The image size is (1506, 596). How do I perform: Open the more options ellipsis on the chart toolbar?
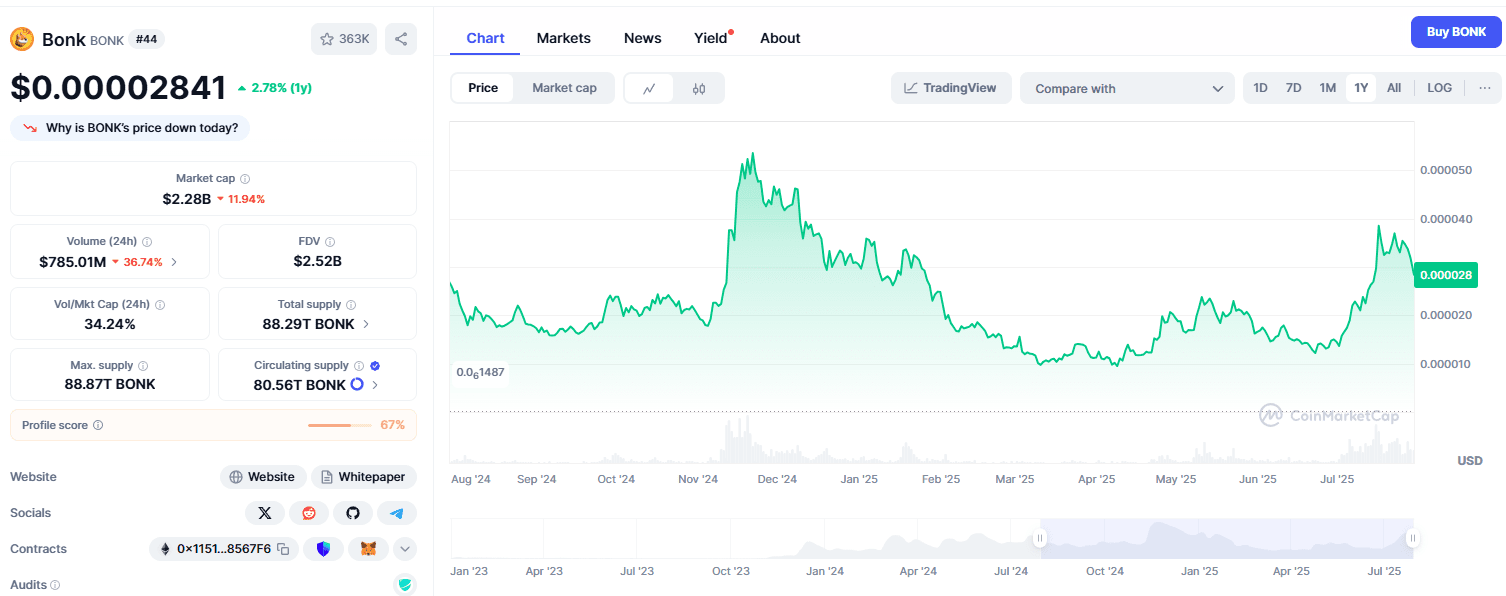(1484, 88)
